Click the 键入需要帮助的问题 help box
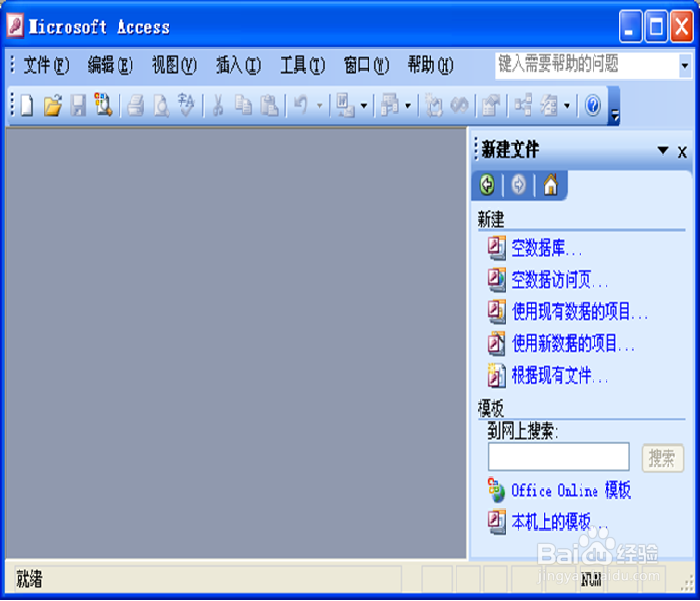Image resolution: width=700 pixels, height=601 pixels. [x=587, y=66]
